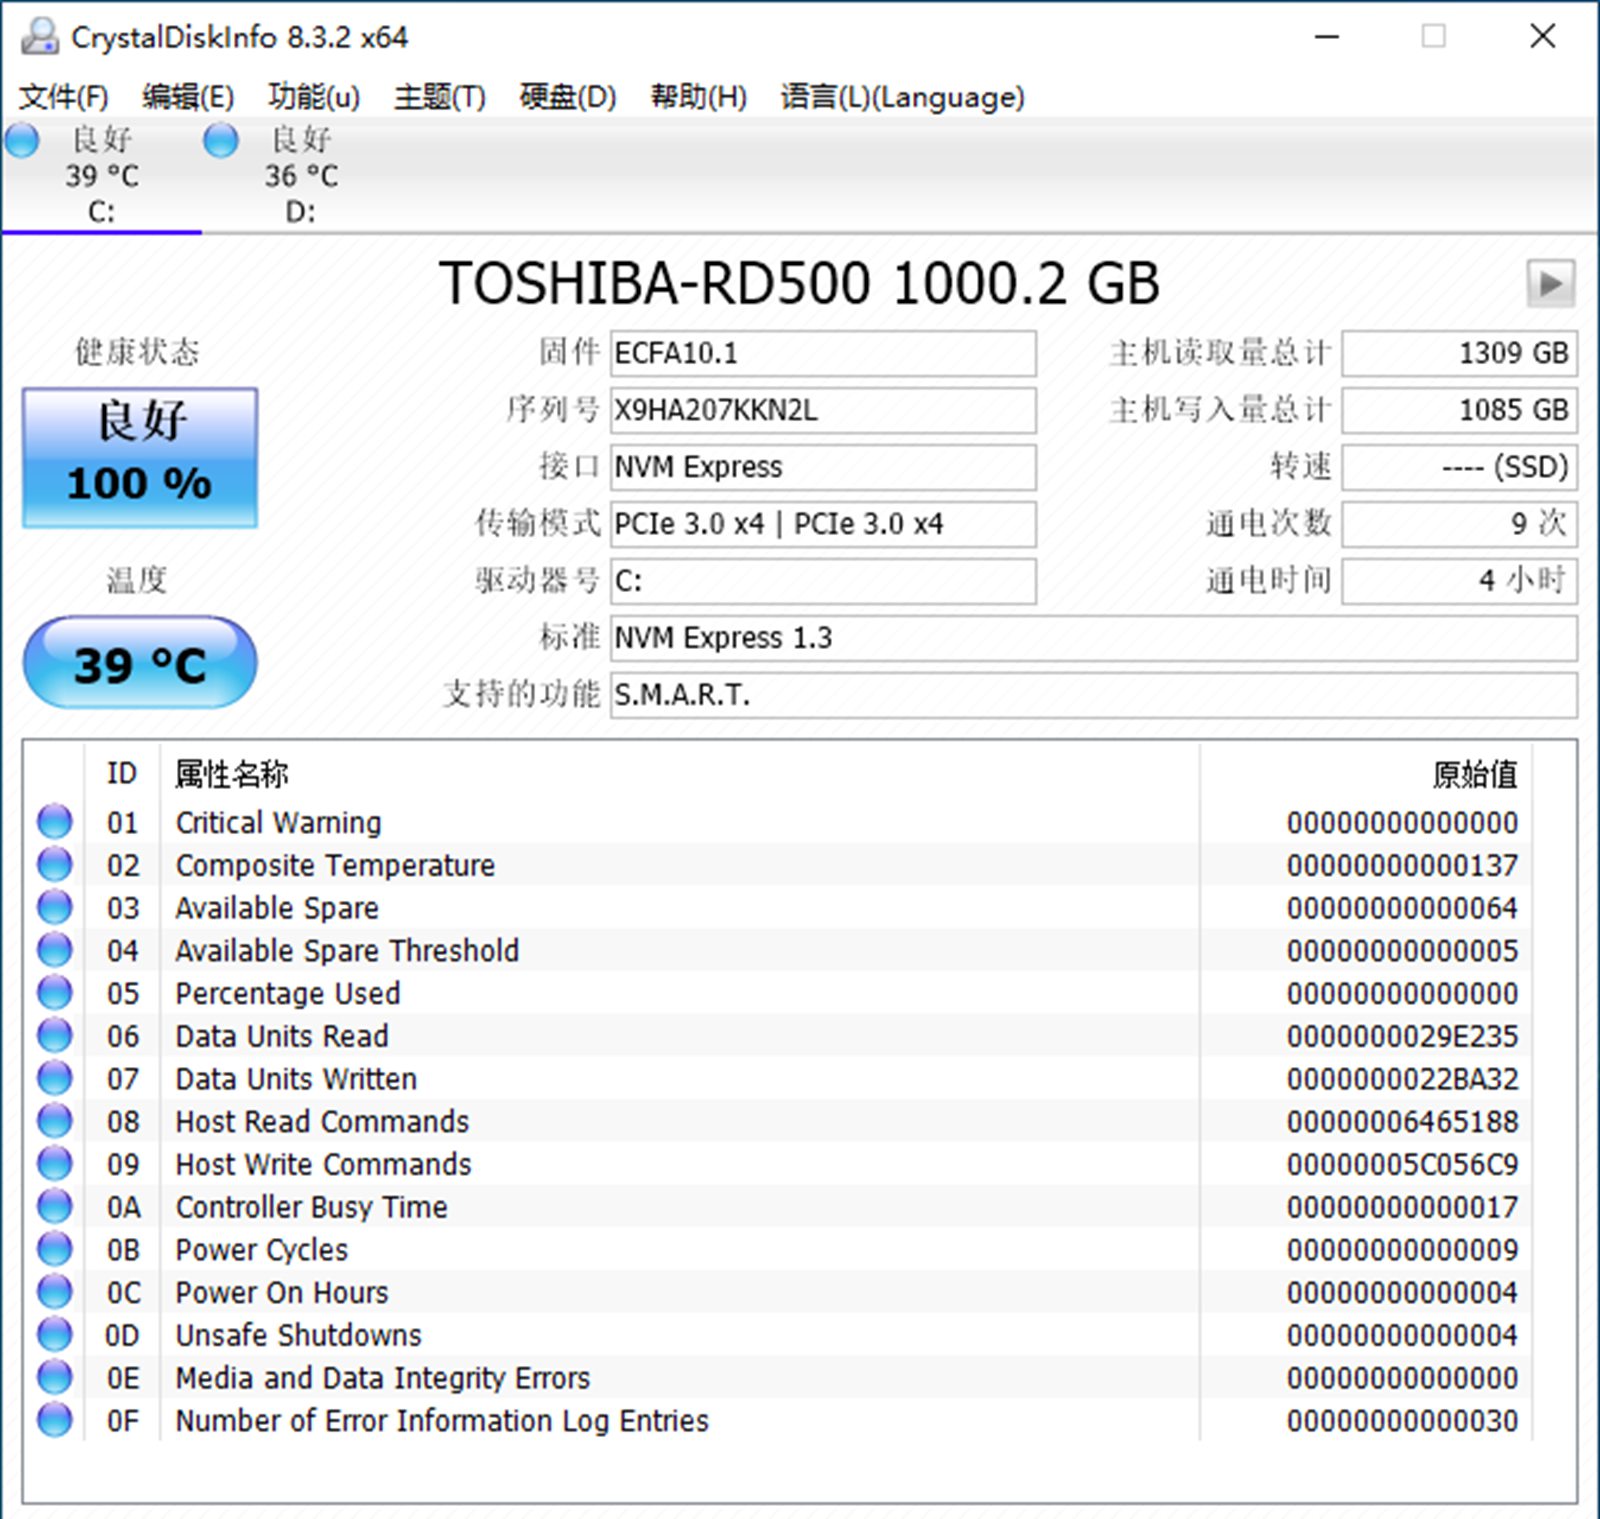Click the serial number X9HA207KKN2L field
This screenshot has width=1600, height=1519.
(x=822, y=410)
